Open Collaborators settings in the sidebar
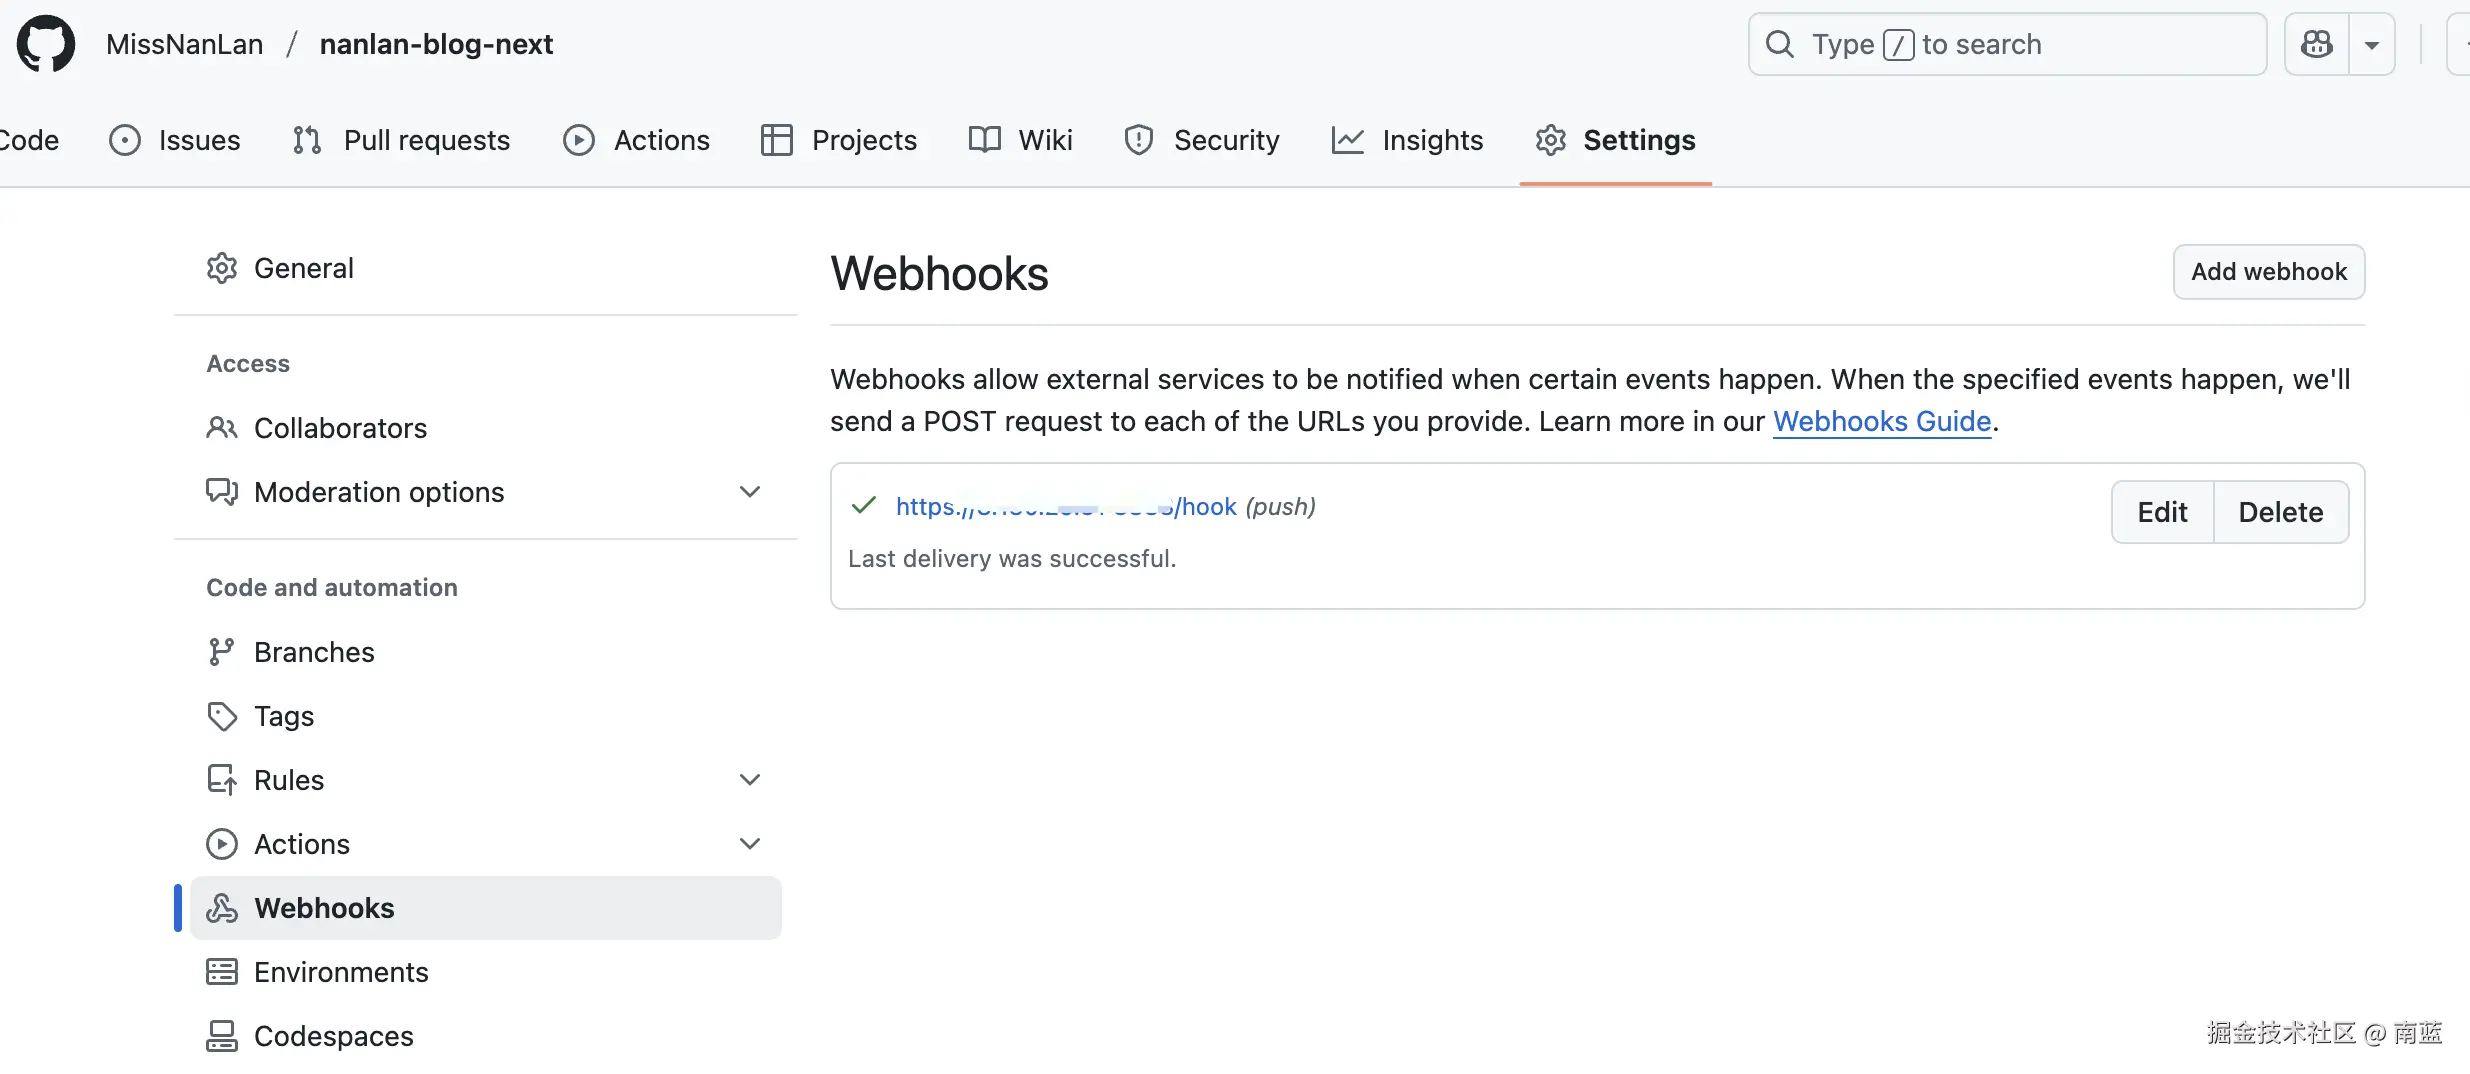This screenshot has height=1074, width=2470. [x=340, y=428]
